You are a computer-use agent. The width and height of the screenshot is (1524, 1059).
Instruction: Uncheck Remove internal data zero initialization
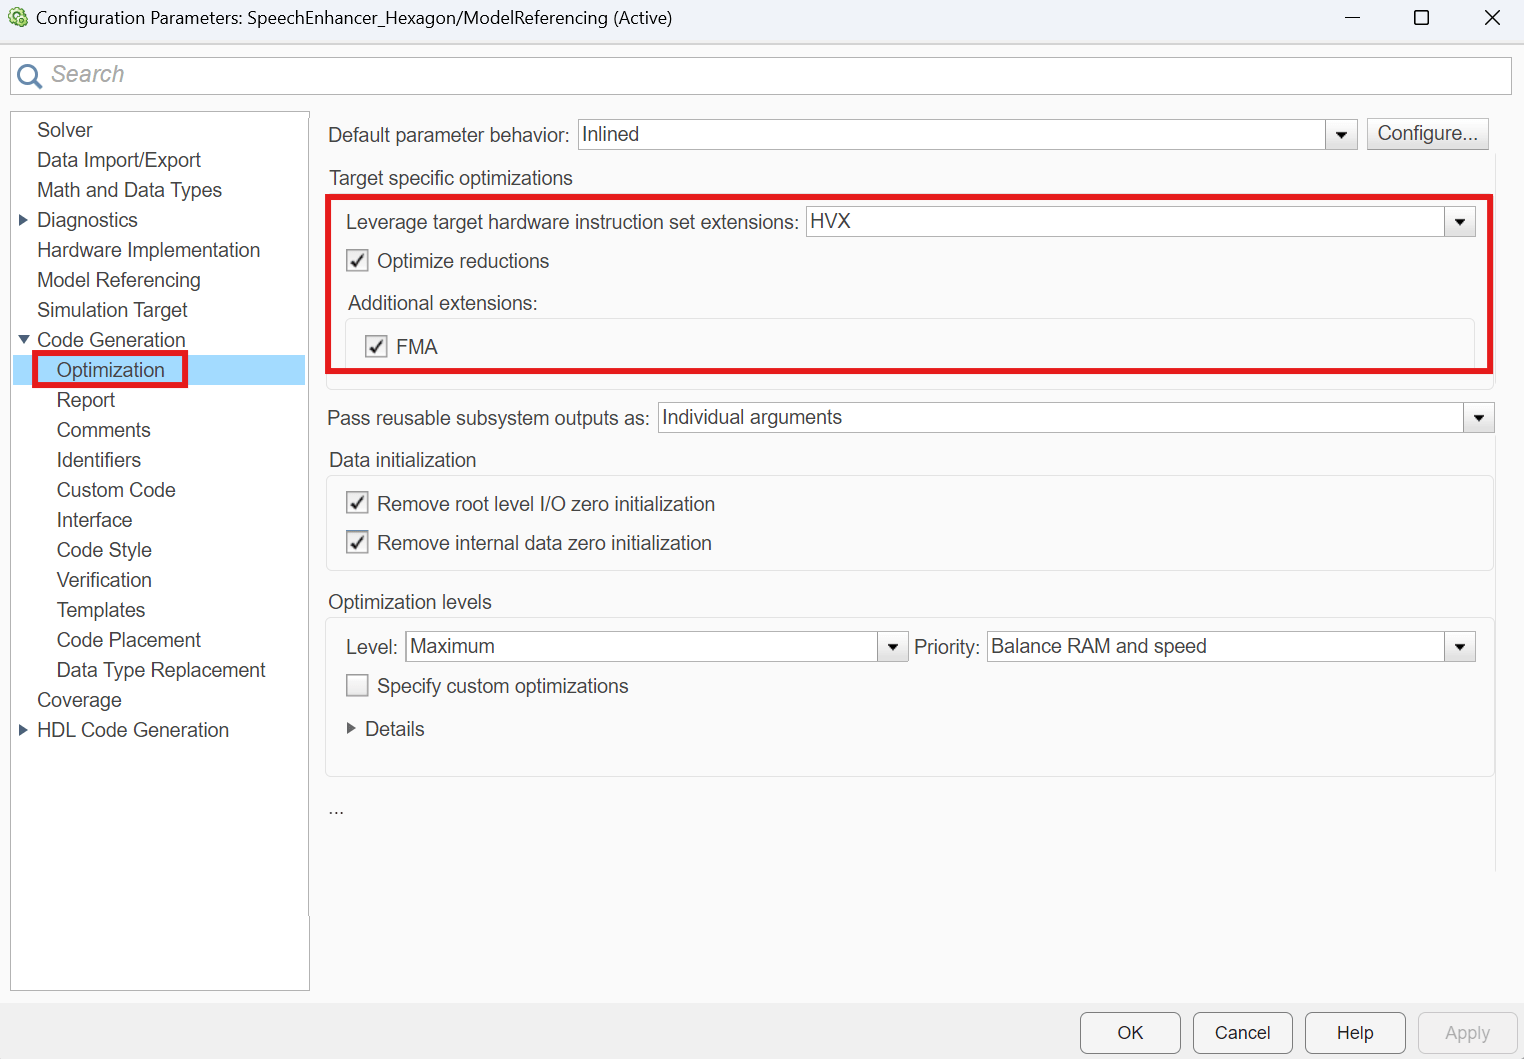point(357,542)
